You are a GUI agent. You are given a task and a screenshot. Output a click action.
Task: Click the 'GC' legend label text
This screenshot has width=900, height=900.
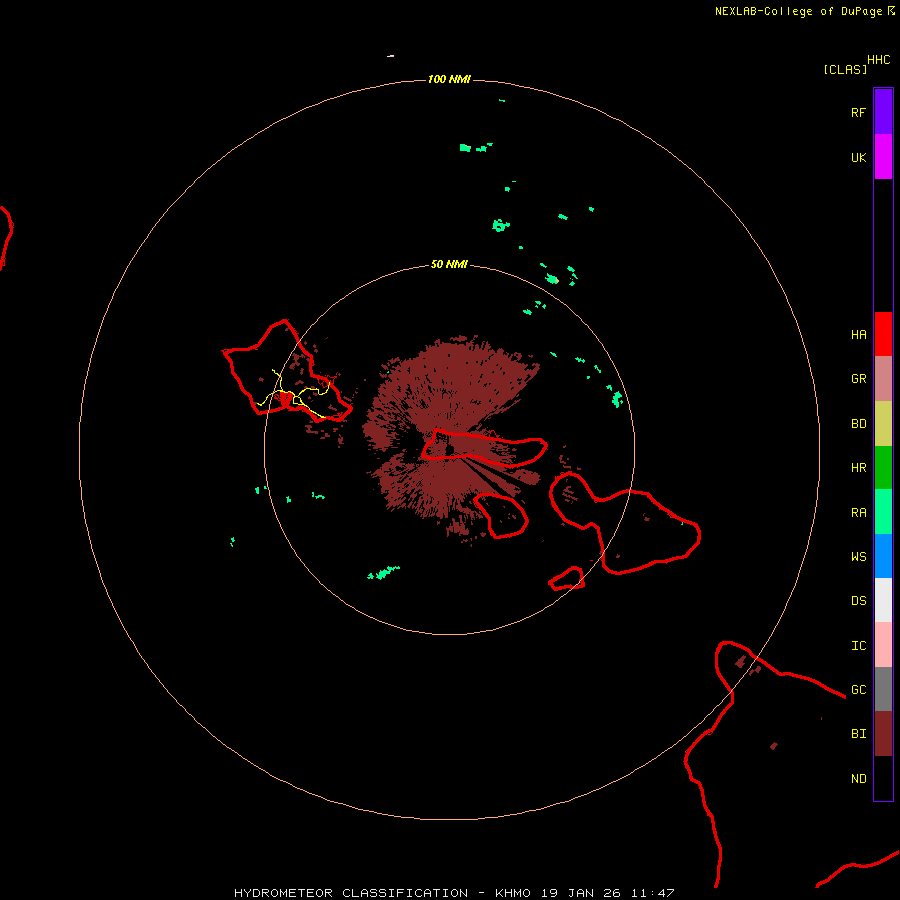tap(858, 690)
